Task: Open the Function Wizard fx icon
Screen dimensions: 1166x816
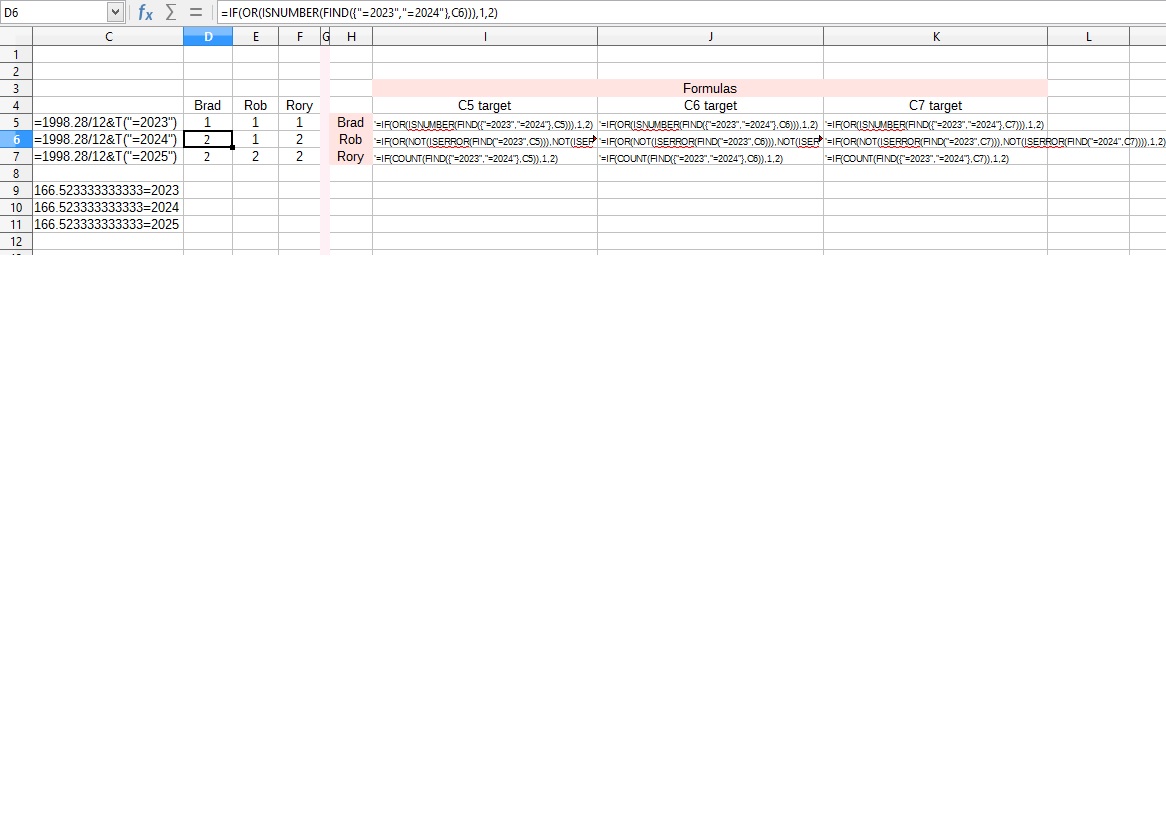Action: pyautogui.click(x=145, y=13)
